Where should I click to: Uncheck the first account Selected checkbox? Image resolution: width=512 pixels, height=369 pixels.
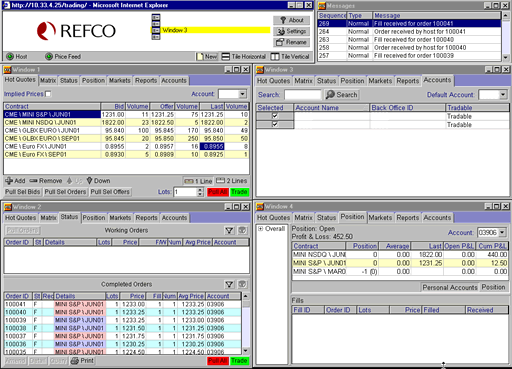click(275, 116)
